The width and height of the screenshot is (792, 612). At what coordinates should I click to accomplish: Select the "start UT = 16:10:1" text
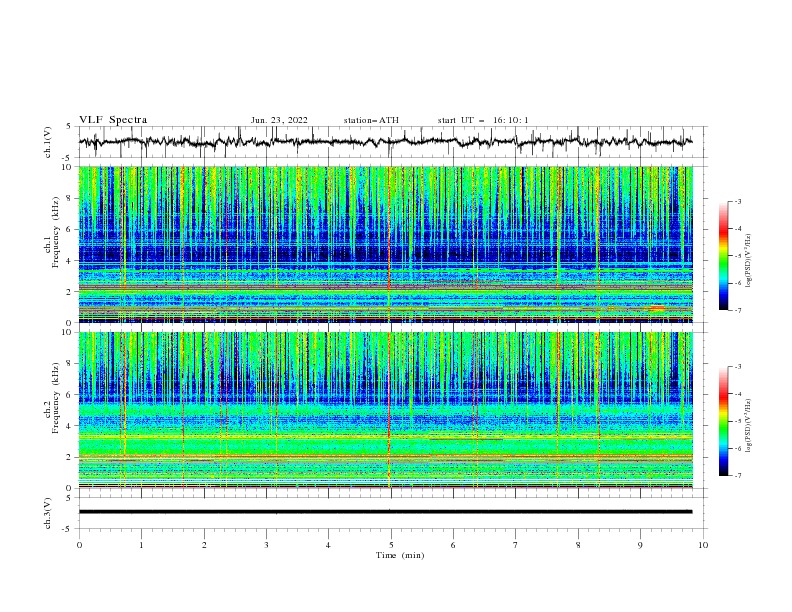pos(483,120)
